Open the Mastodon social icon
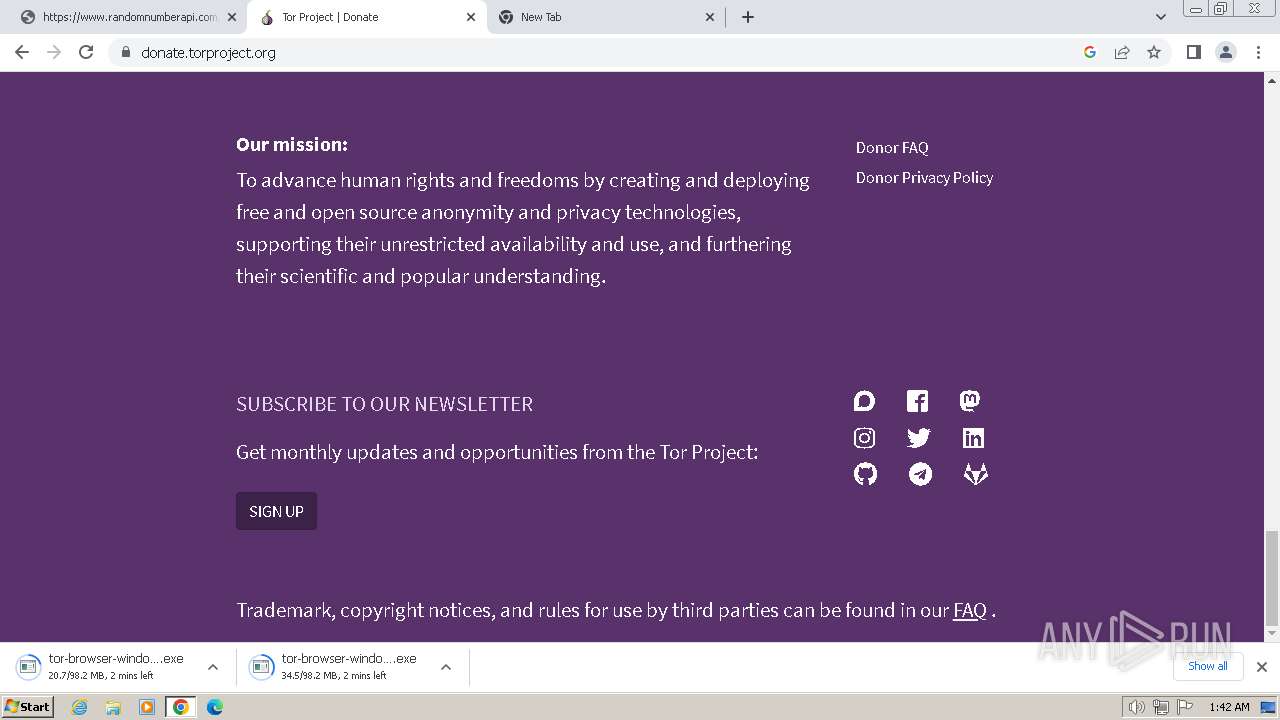Screen dimensions: 1280x720 click(x=970, y=401)
